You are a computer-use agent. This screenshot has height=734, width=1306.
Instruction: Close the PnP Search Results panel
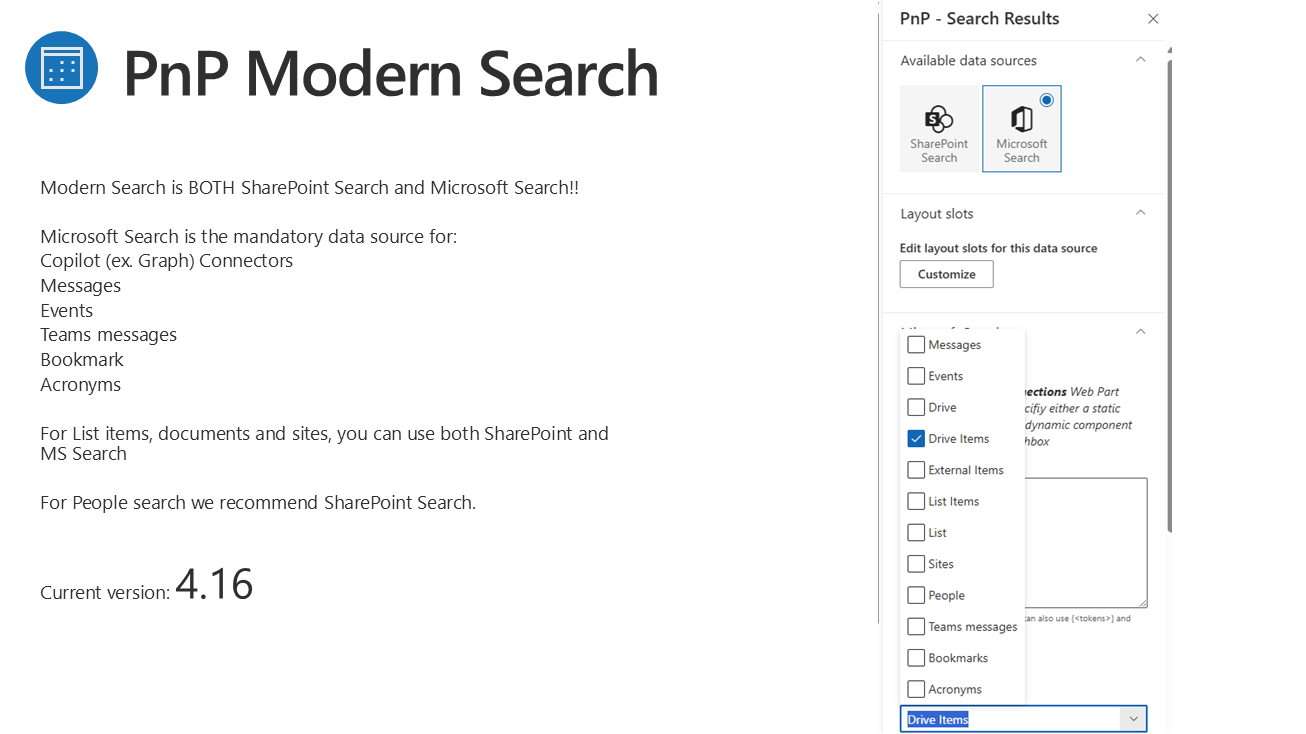click(x=1153, y=19)
